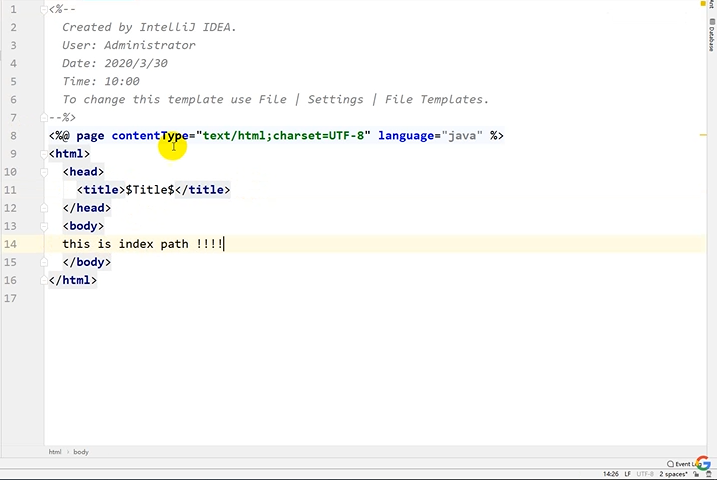
Task: Click the page directive keyword
Action: (x=90, y=136)
